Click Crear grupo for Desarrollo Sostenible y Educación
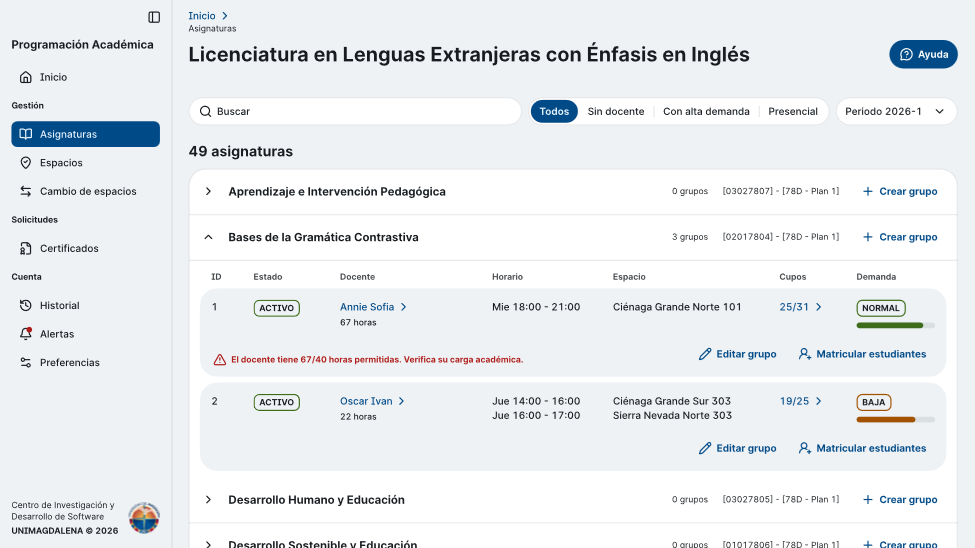The image size is (975, 548). (900, 544)
